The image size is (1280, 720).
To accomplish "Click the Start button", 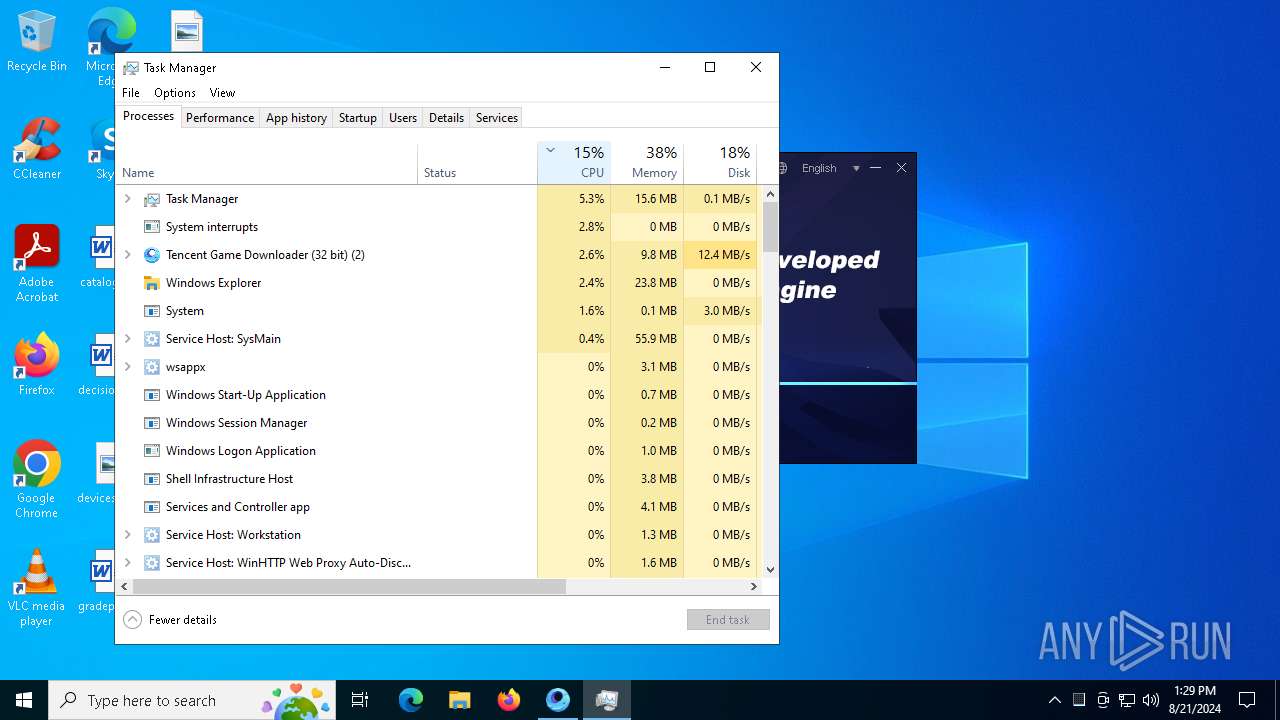I will [24, 700].
